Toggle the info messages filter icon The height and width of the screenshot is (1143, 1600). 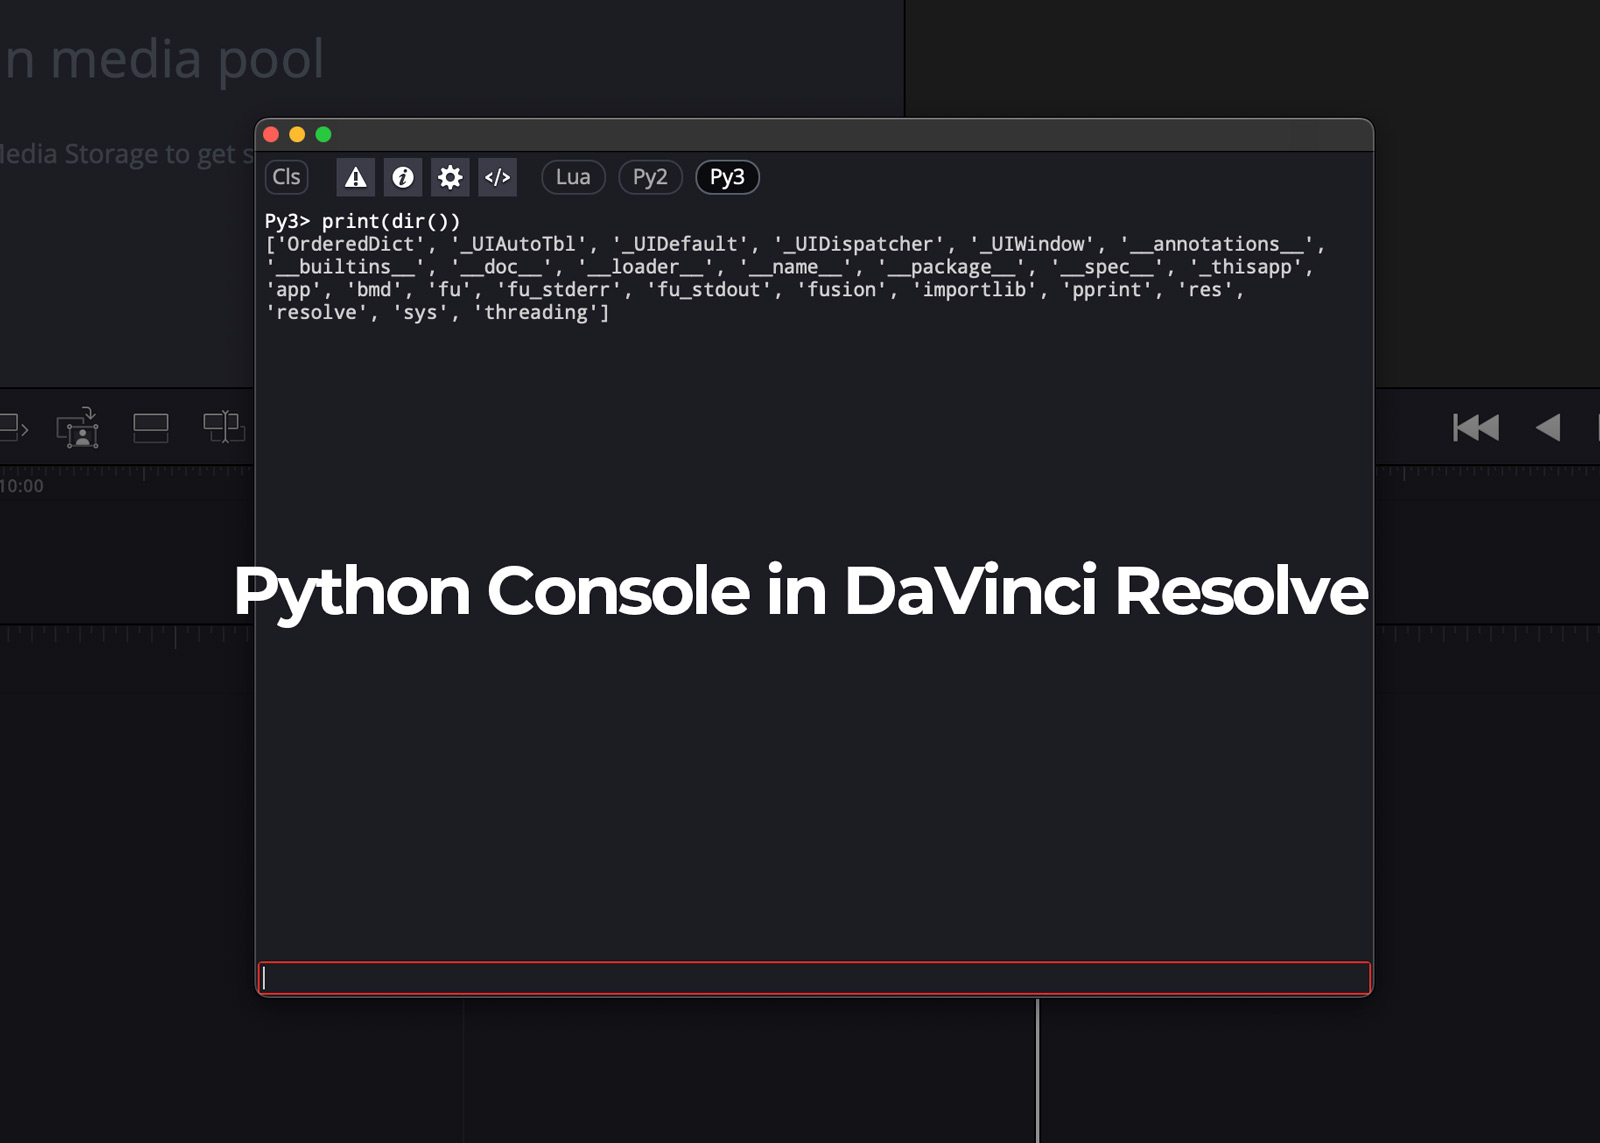click(x=403, y=177)
